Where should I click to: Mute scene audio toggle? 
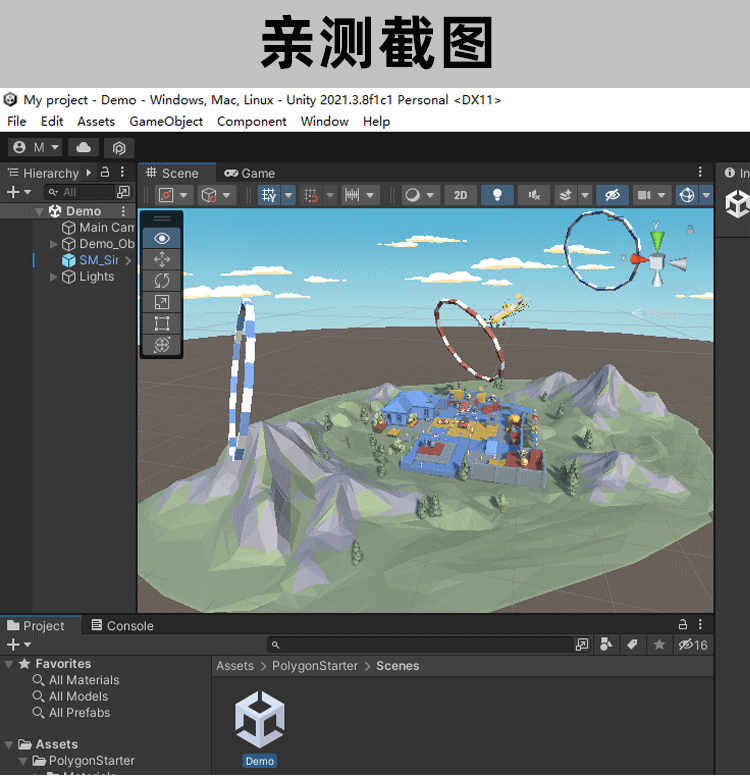pos(535,195)
